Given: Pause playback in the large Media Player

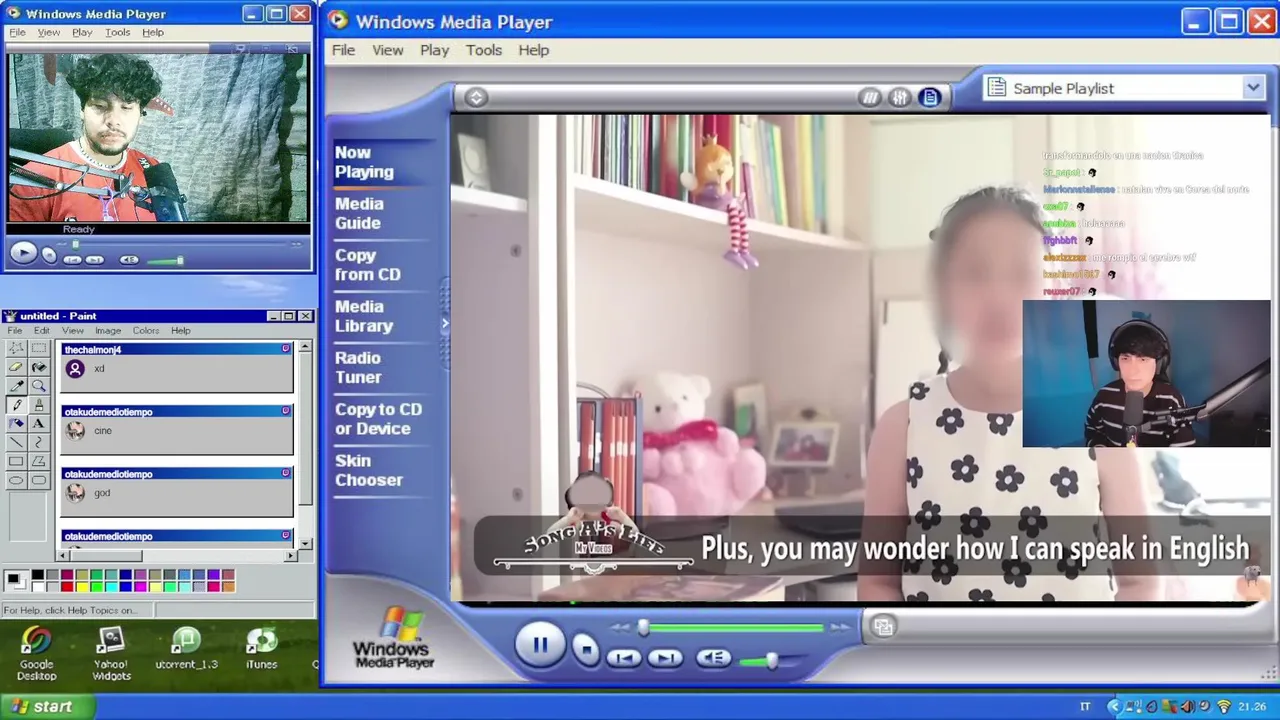Looking at the screenshot, I should pyautogui.click(x=540, y=645).
